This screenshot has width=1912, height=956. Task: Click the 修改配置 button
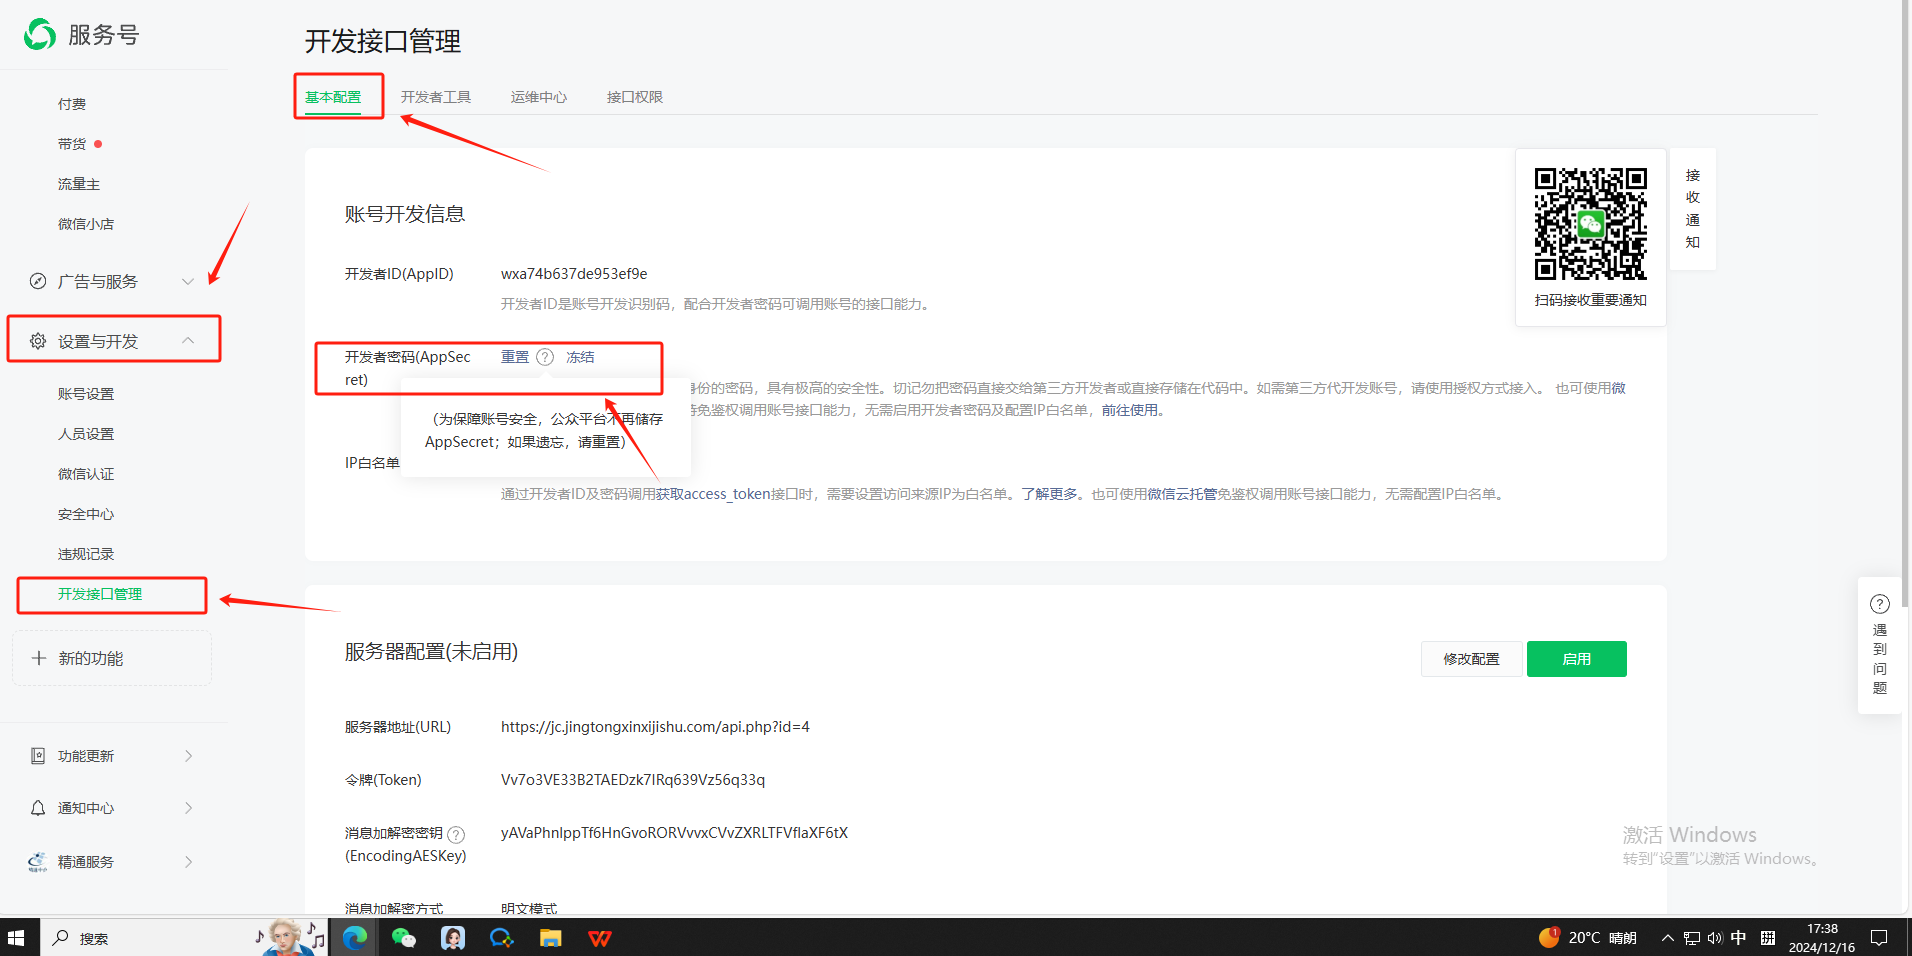coord(1471,659)
